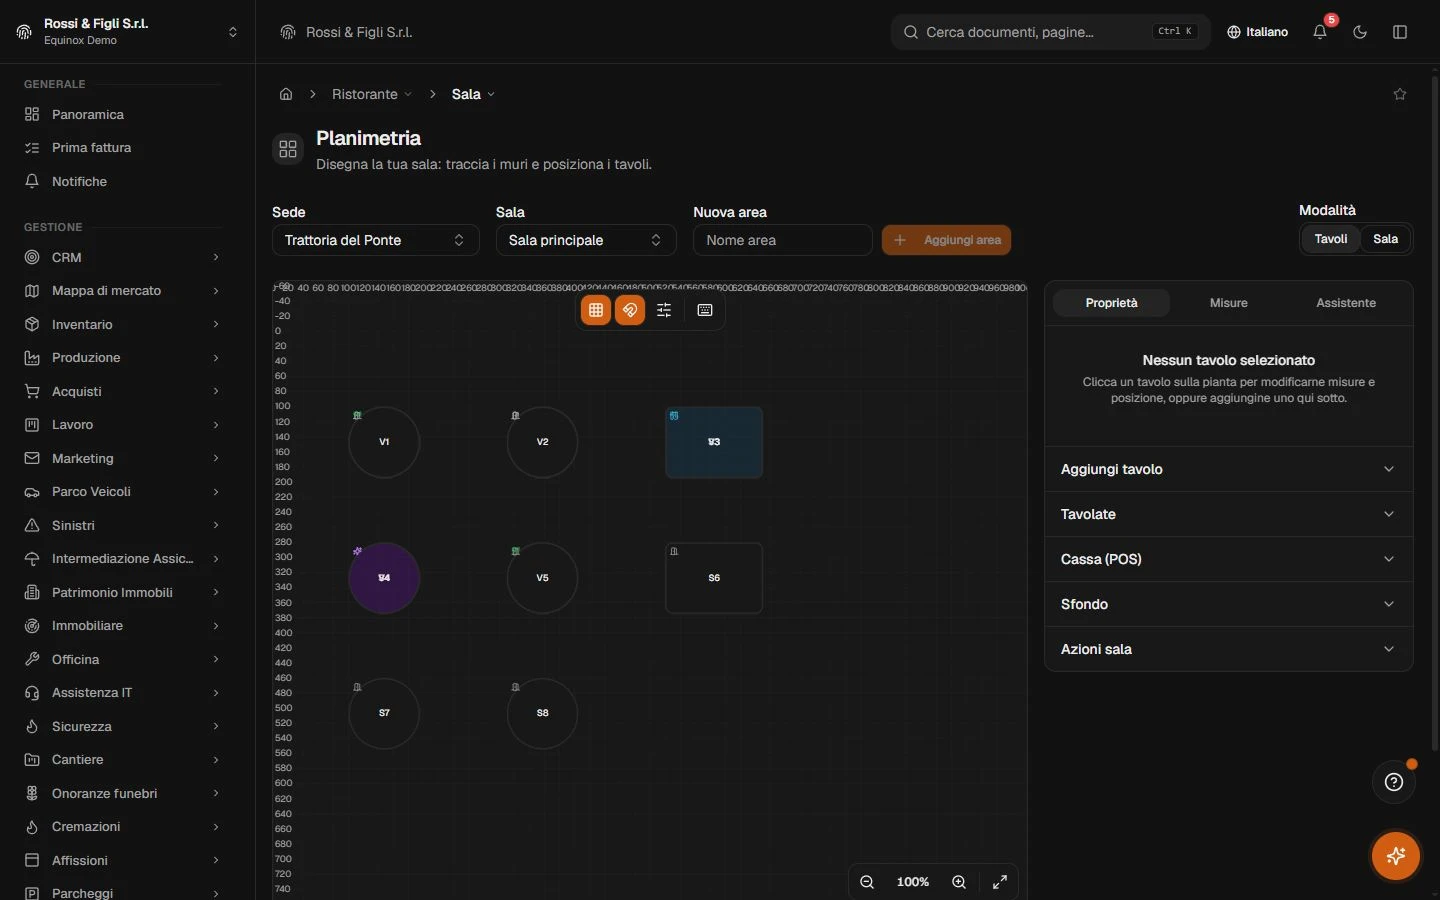
Task: Open the help question mark button
Action: click(1394, 782)
